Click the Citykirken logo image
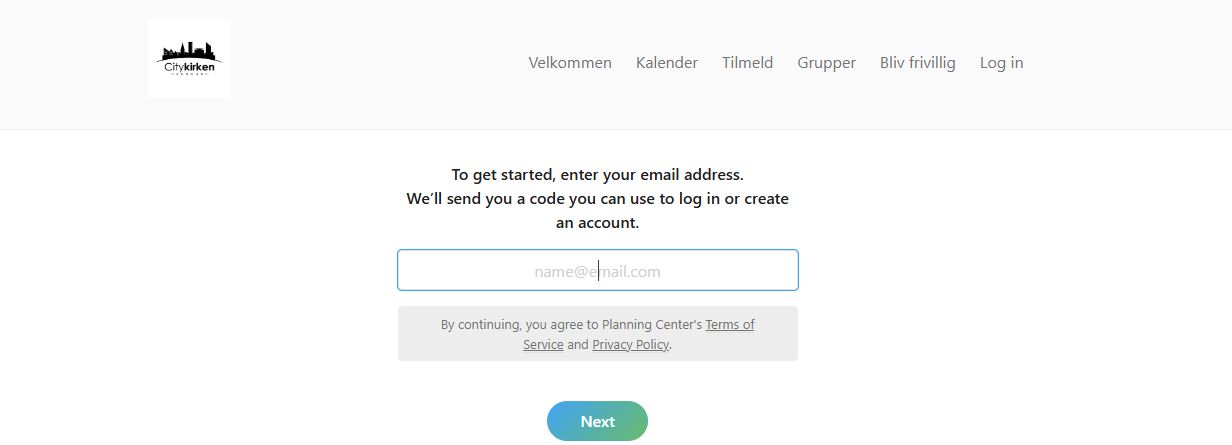1232x445 pixels. (189, 58)
